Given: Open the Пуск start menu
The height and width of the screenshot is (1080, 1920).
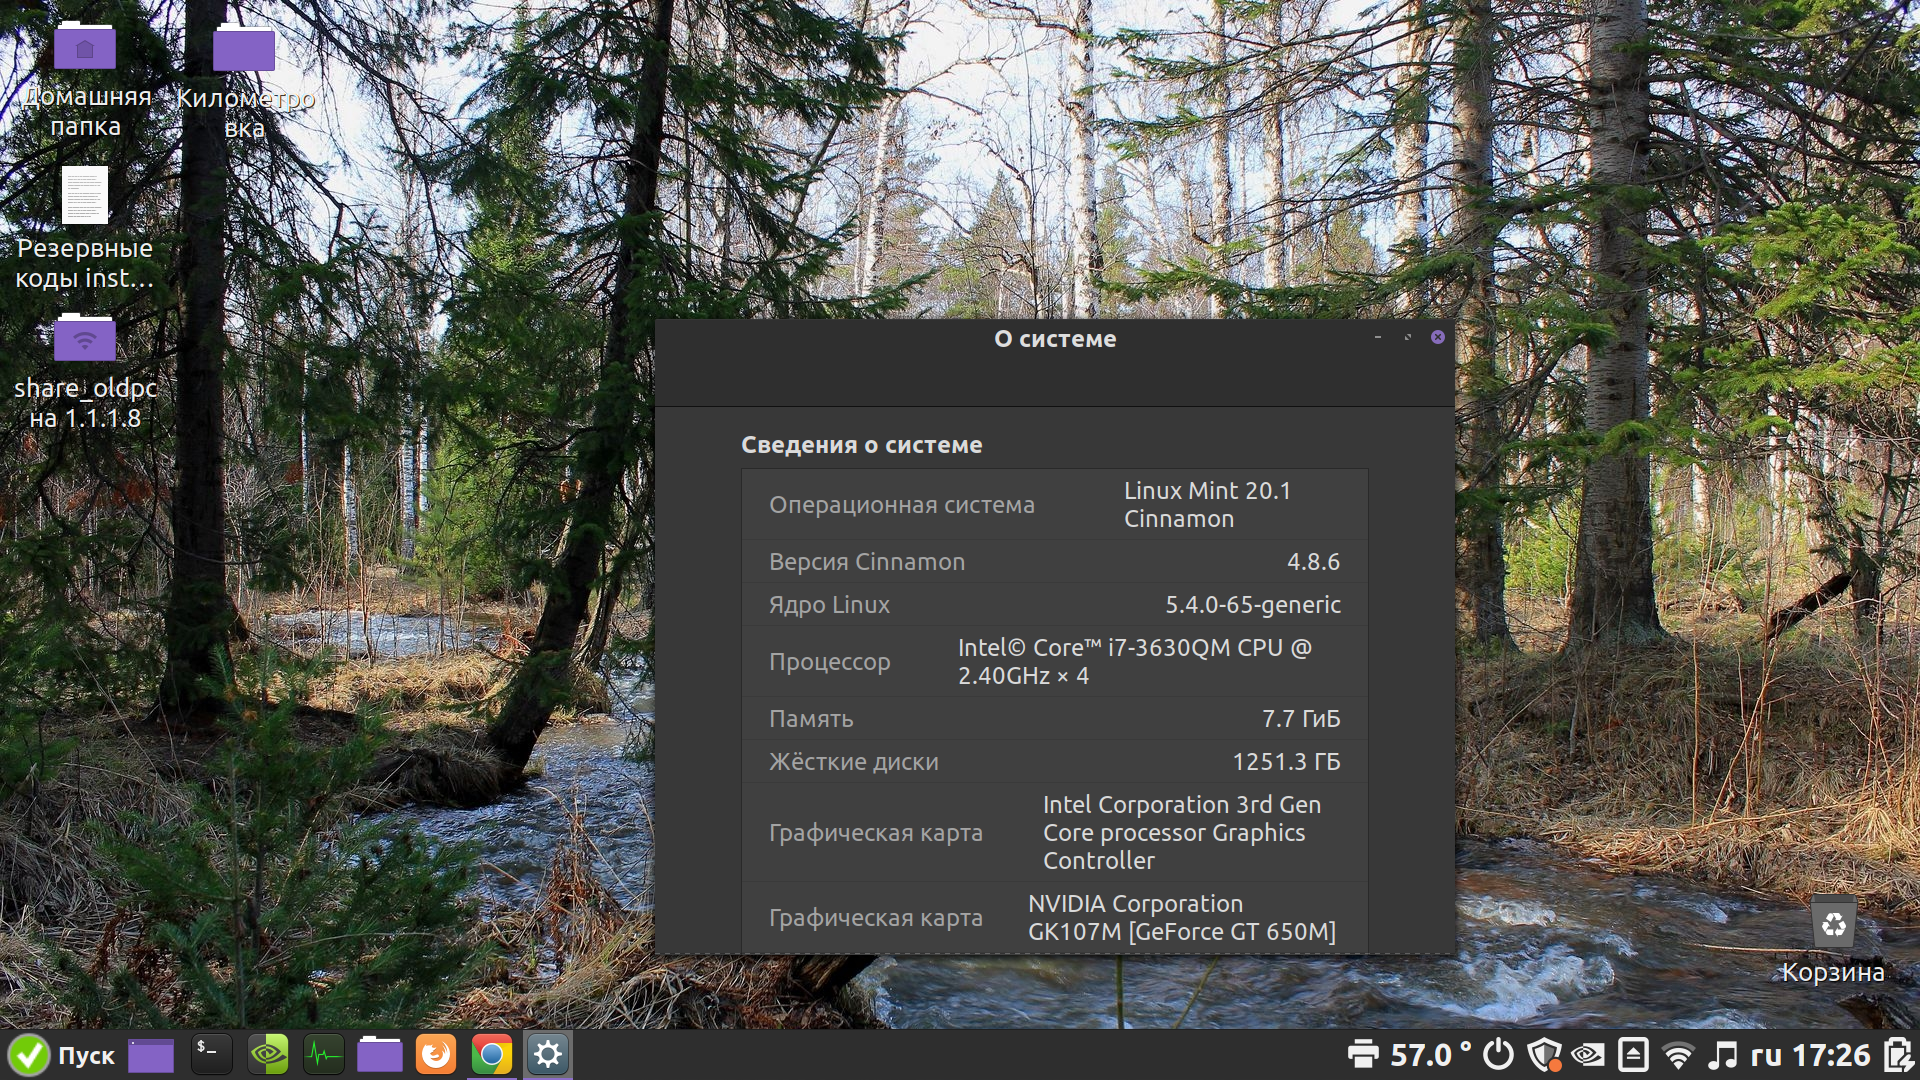Looking at the screenshot, I should coord(62,1055).
